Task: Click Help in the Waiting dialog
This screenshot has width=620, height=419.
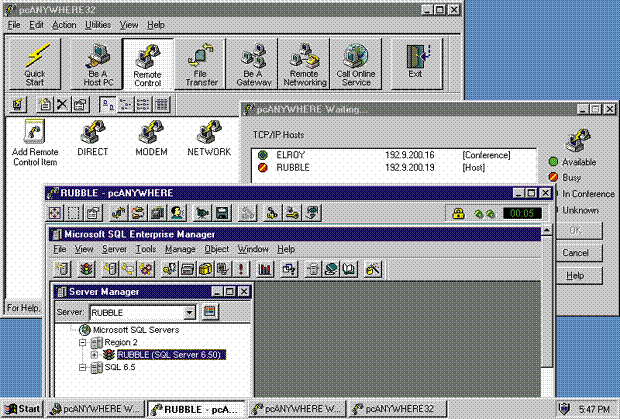Action: click(575, 276)
